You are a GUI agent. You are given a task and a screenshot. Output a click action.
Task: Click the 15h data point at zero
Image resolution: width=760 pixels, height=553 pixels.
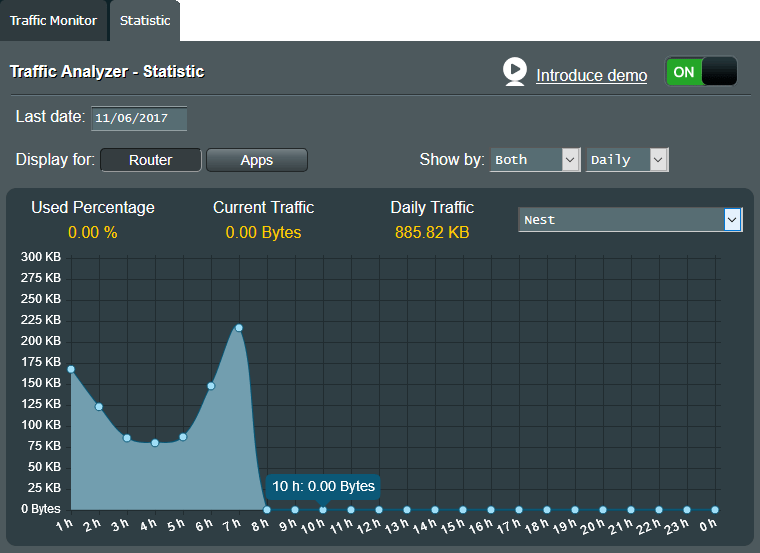click(463, 510)
